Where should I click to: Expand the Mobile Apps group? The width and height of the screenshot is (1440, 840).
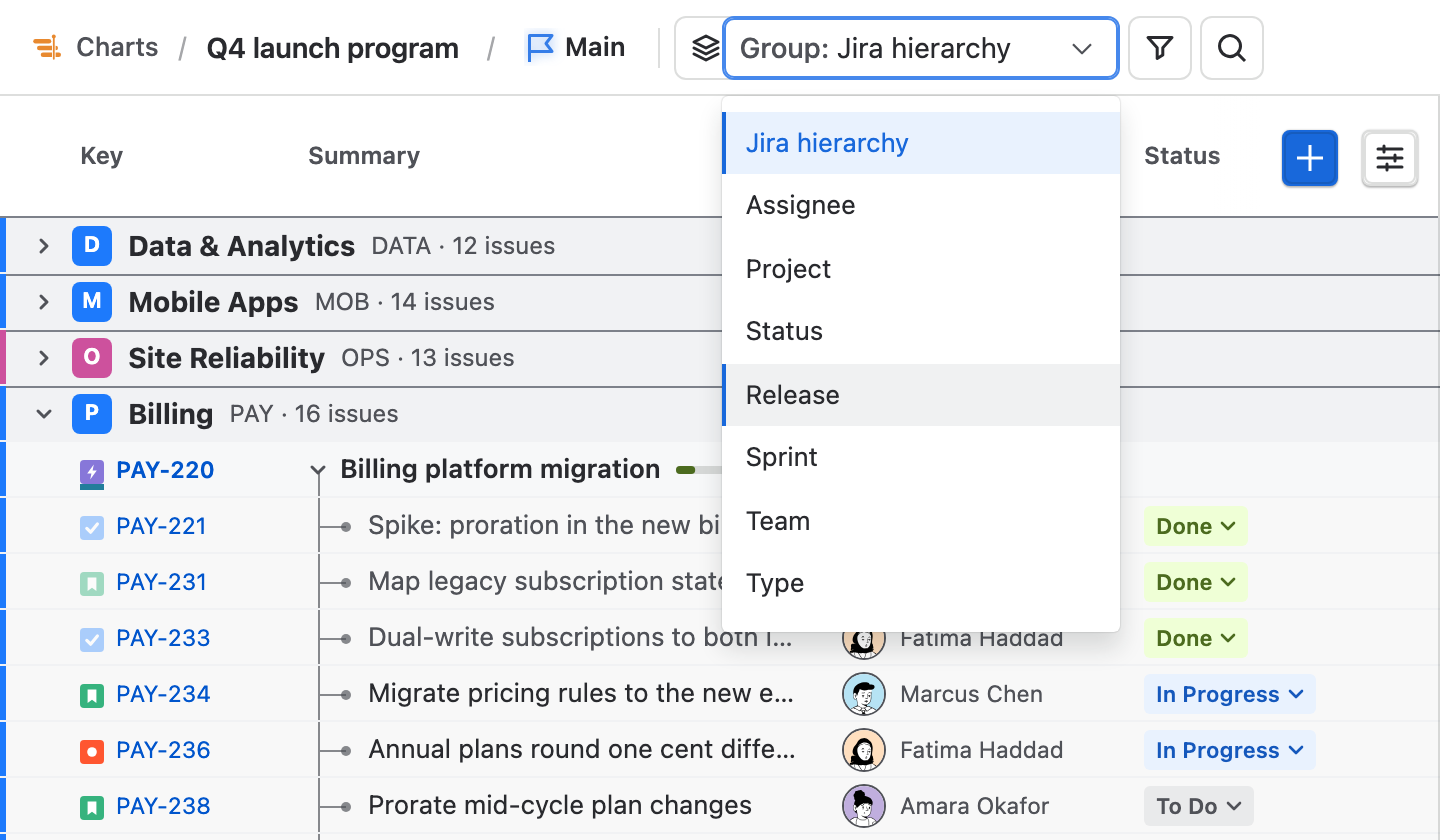[43, 302]
